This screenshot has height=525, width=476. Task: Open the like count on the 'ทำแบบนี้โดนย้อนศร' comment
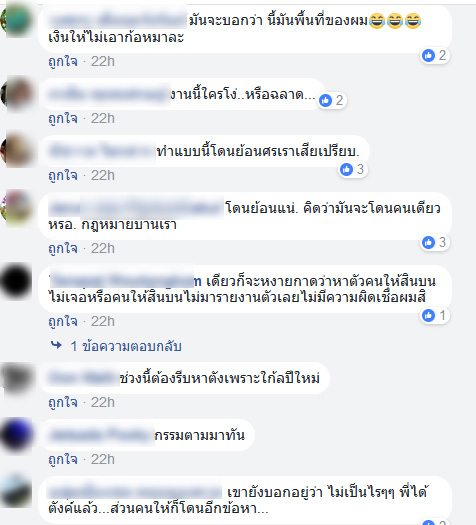[353, 169]
